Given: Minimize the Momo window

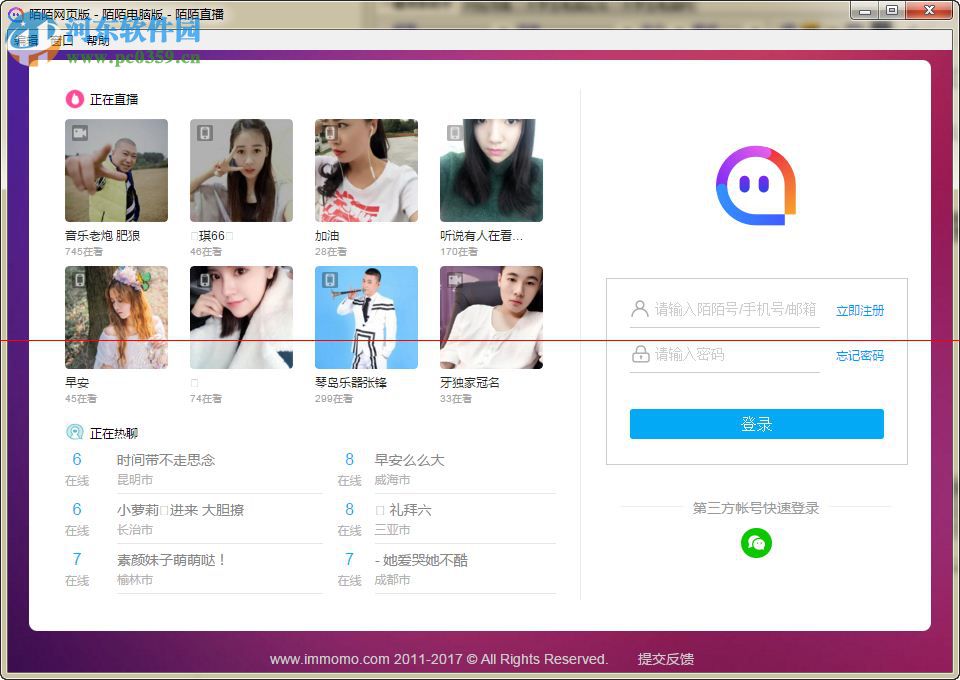Looking at the screenshot, I should coord(864,11).
